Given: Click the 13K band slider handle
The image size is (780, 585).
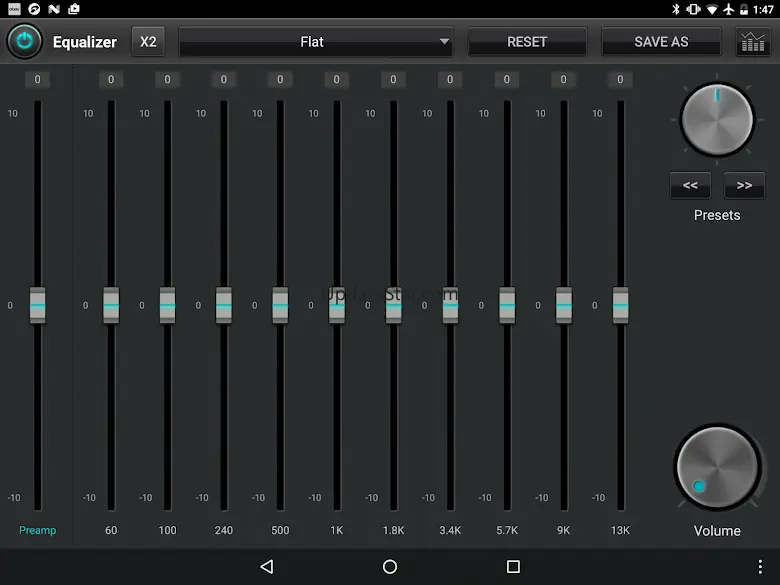Looking at the screenshot, I should (x=620, y=305).
